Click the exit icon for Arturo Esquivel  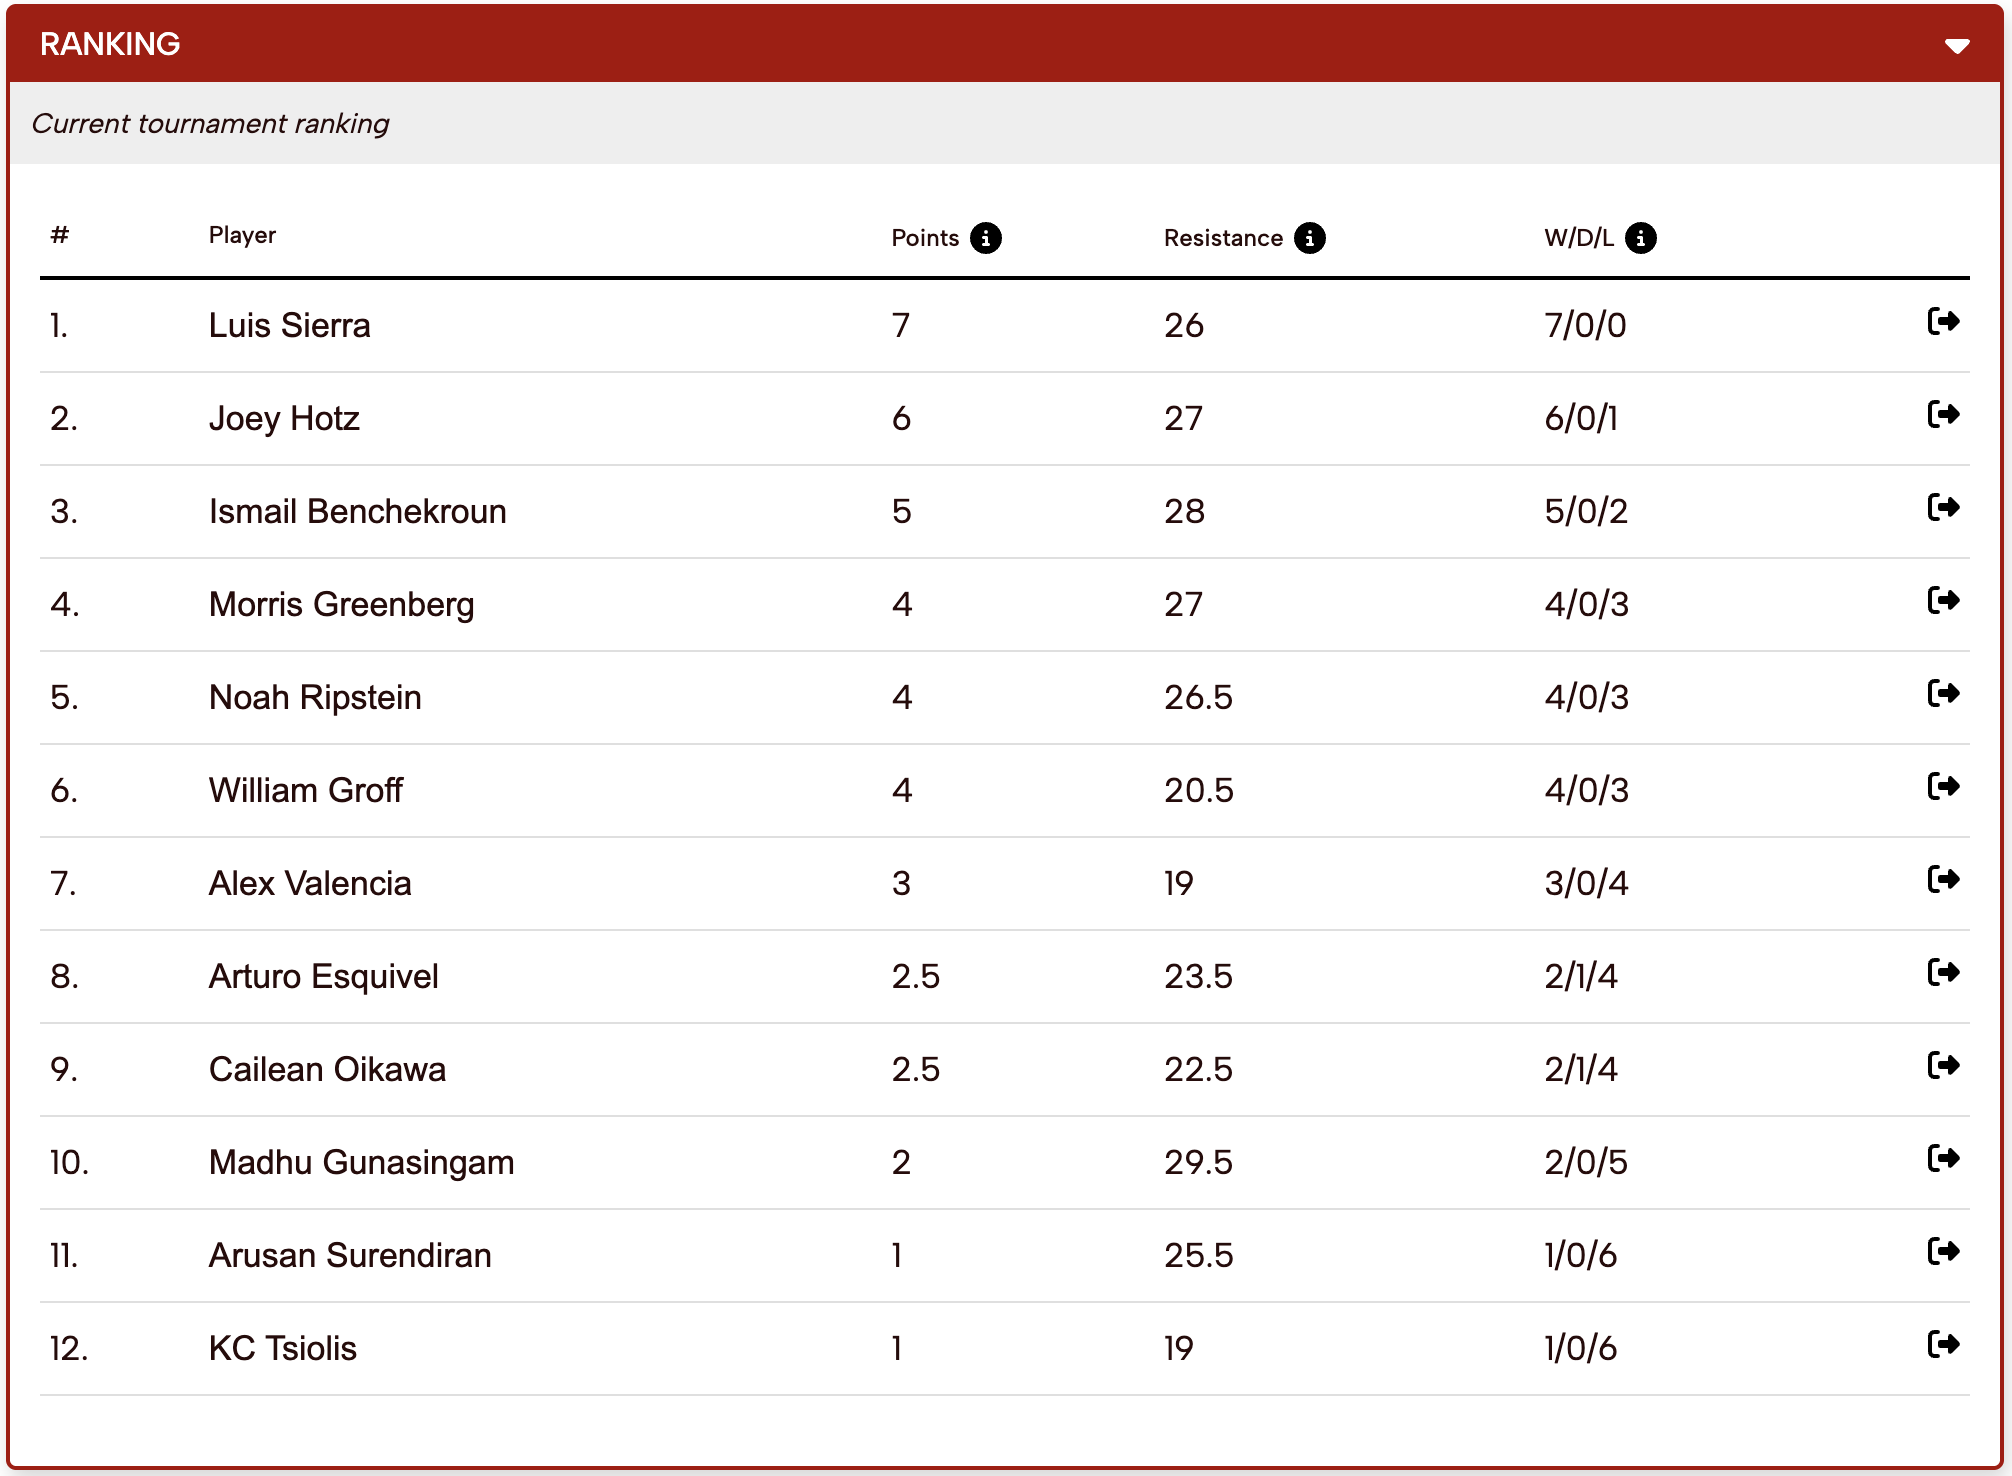[1942, 973]
